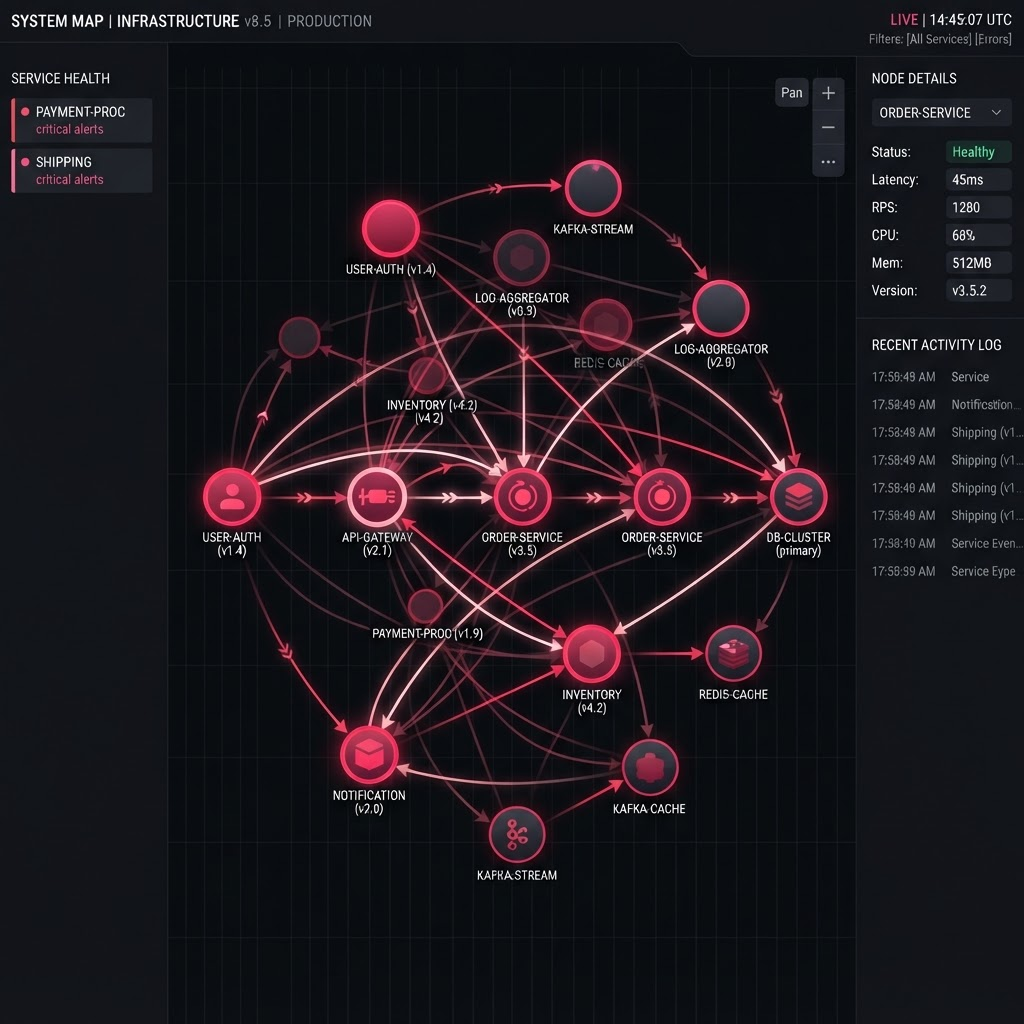Click the unlabeled dim node above USER-AUTH
Image resolution: width=1024 pixels, height=1024 pixels.
[299, 337]
